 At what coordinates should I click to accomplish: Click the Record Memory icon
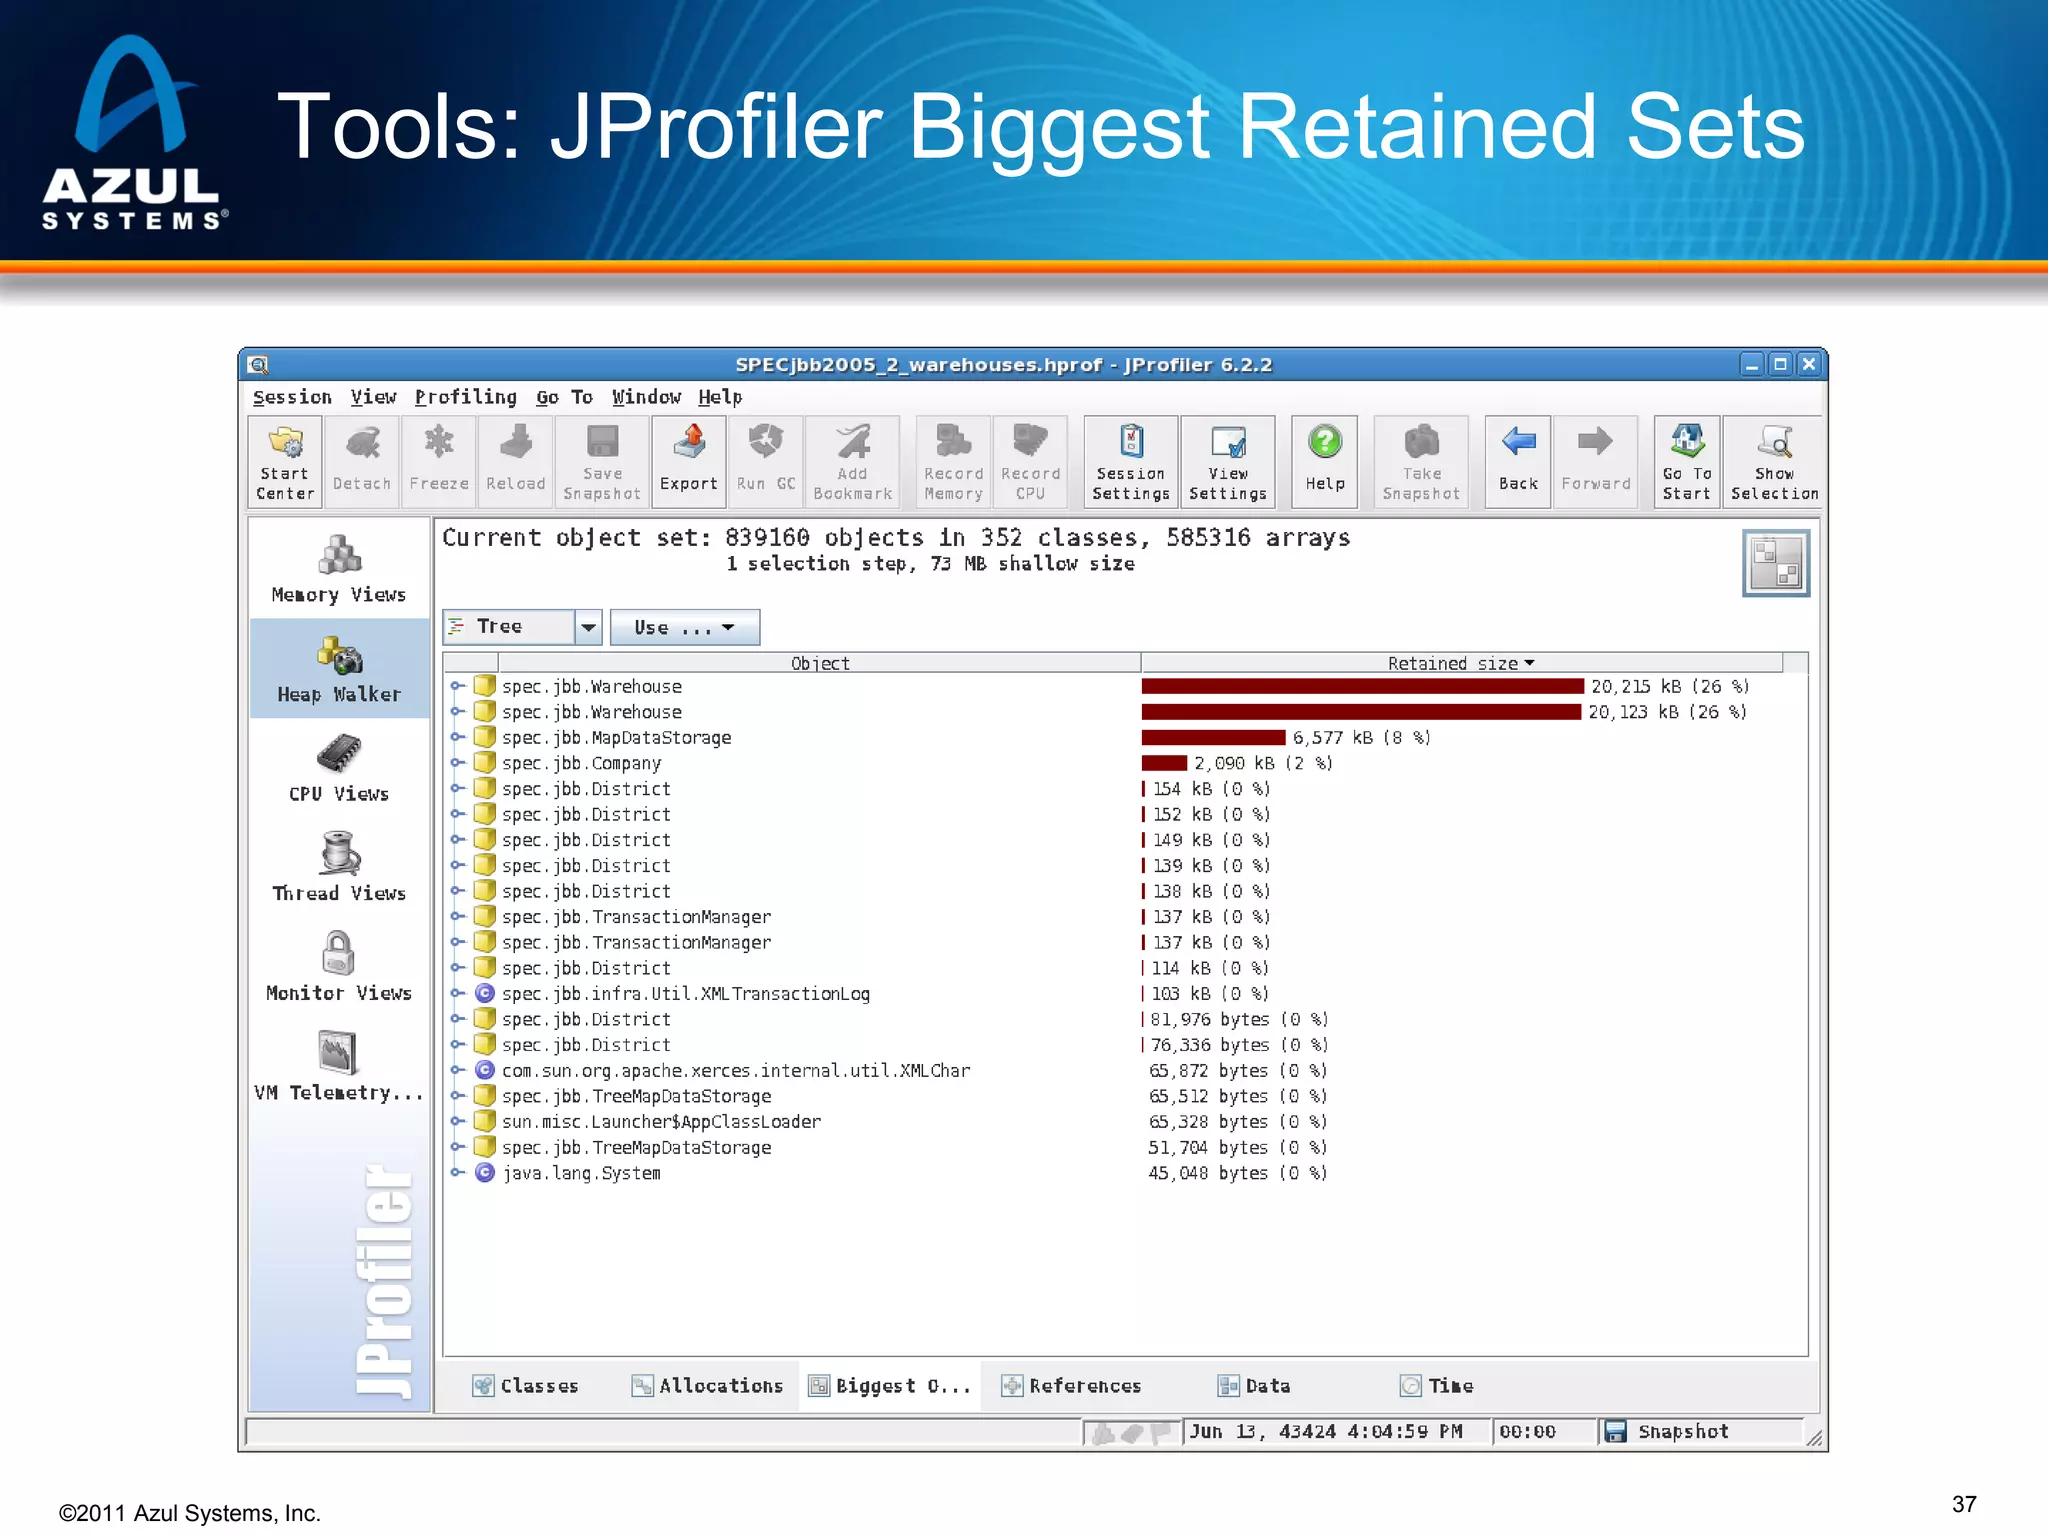(x=954, y=463)
